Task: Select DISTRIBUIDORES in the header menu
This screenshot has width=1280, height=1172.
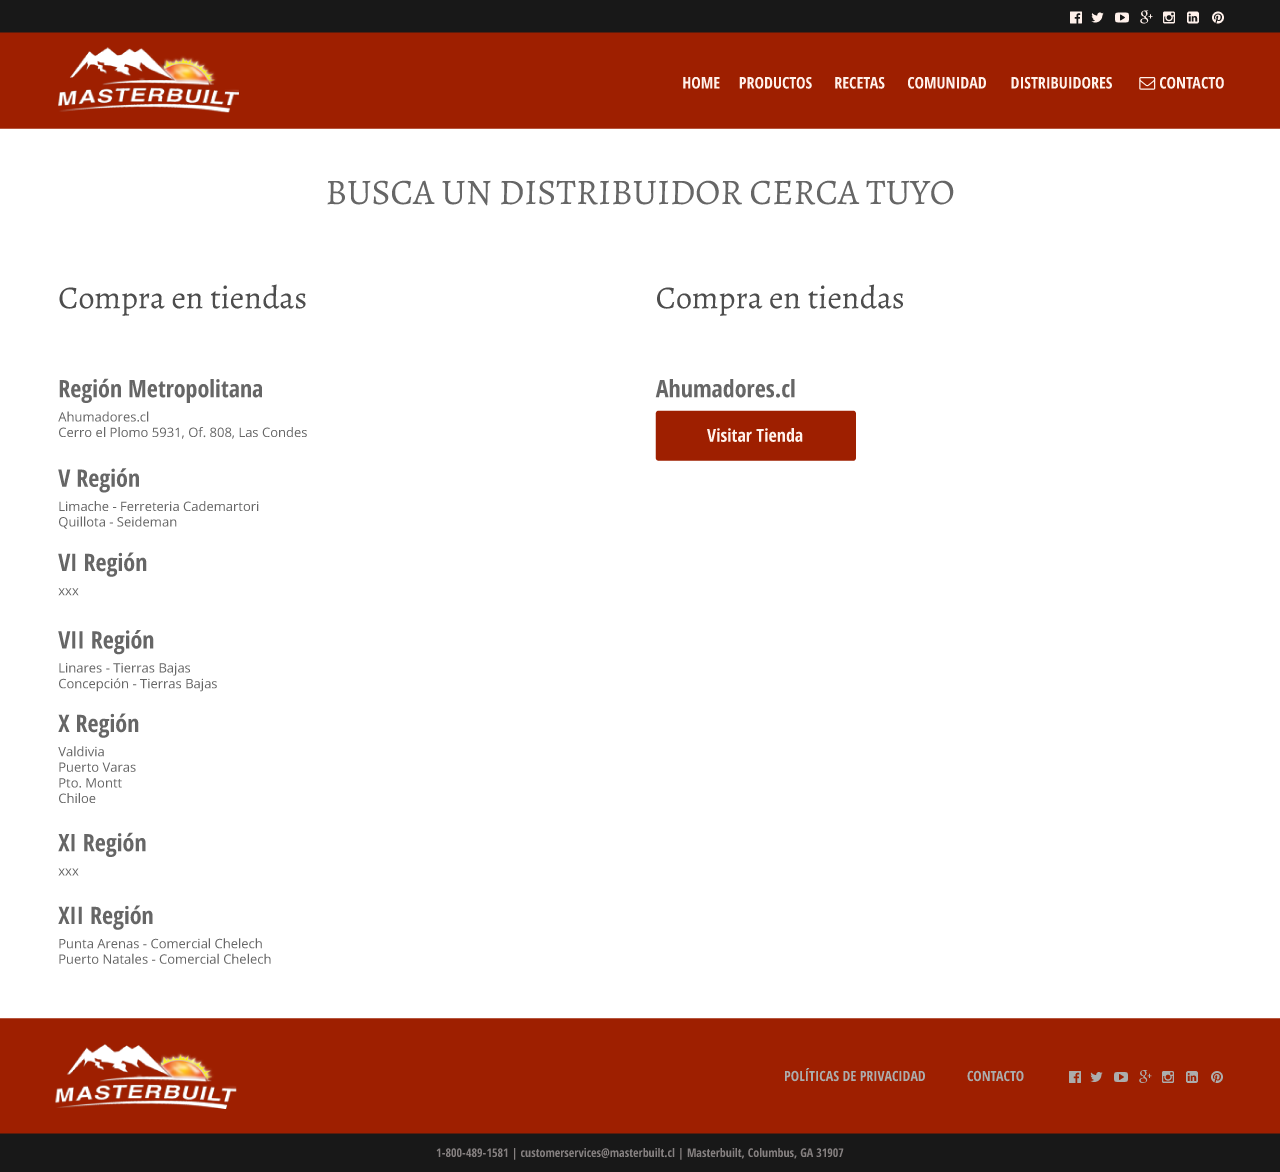Action: (x=1061, y=83)
